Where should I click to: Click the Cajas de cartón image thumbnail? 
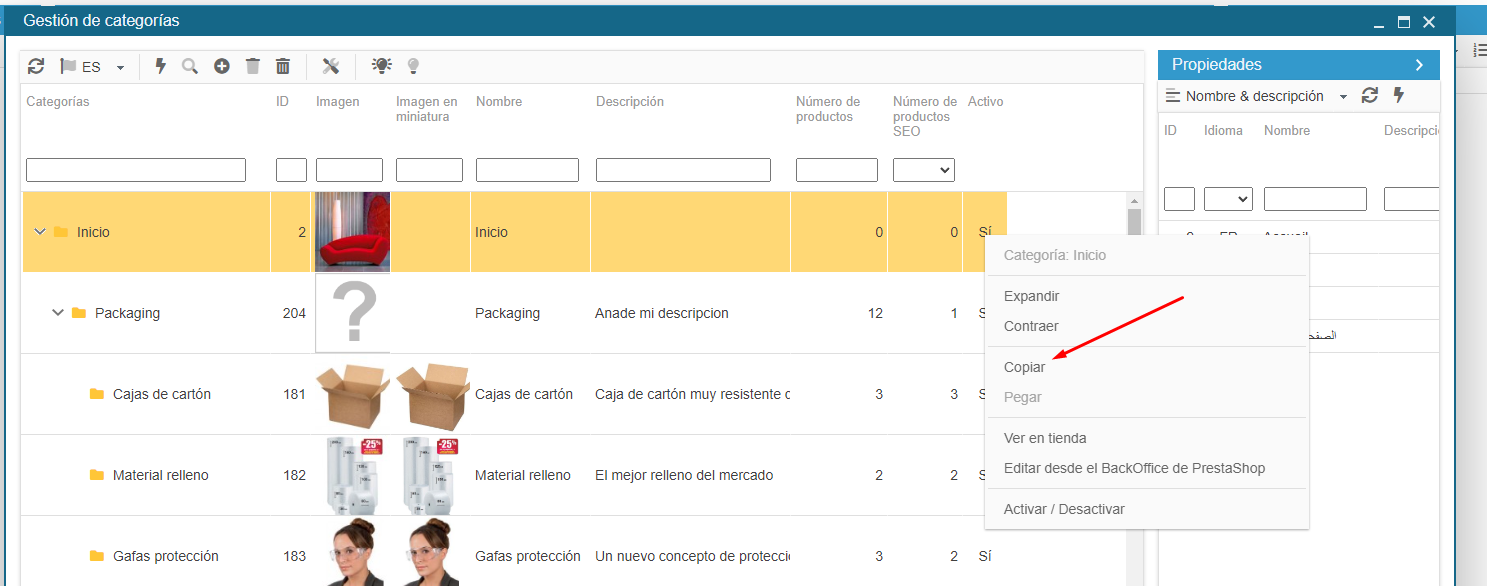352,394
